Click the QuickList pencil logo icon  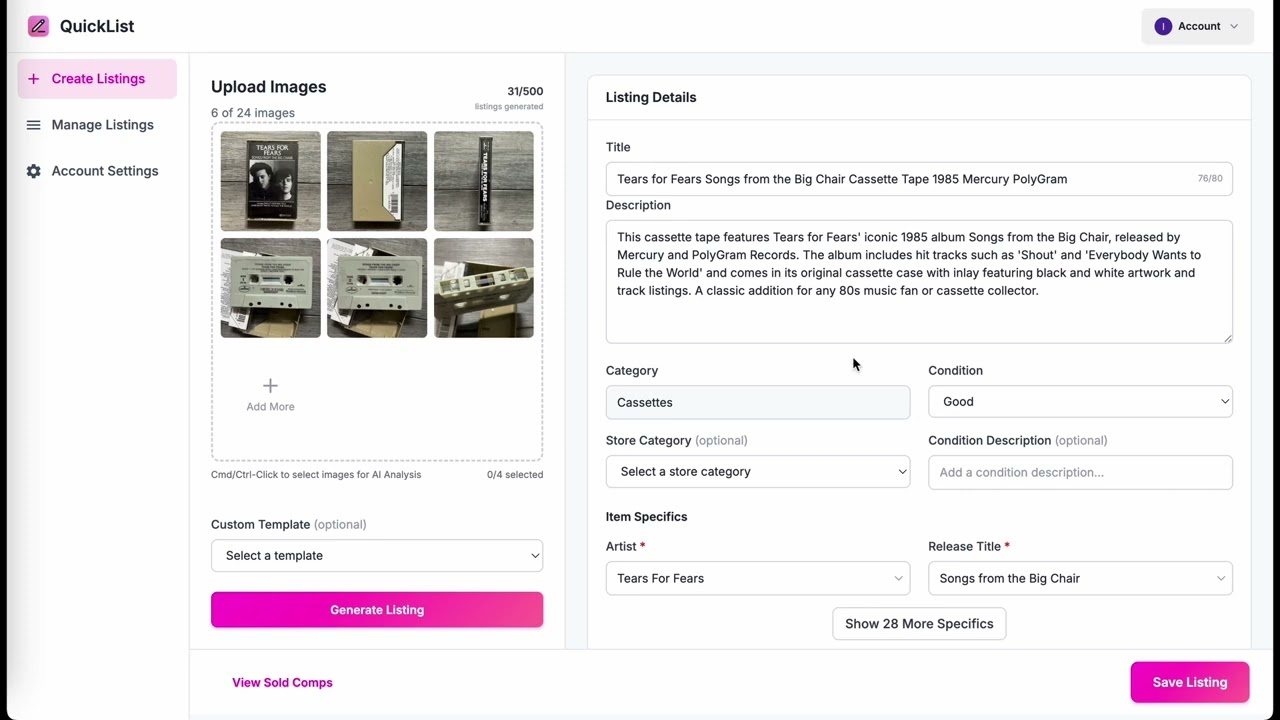click(38, 26)
